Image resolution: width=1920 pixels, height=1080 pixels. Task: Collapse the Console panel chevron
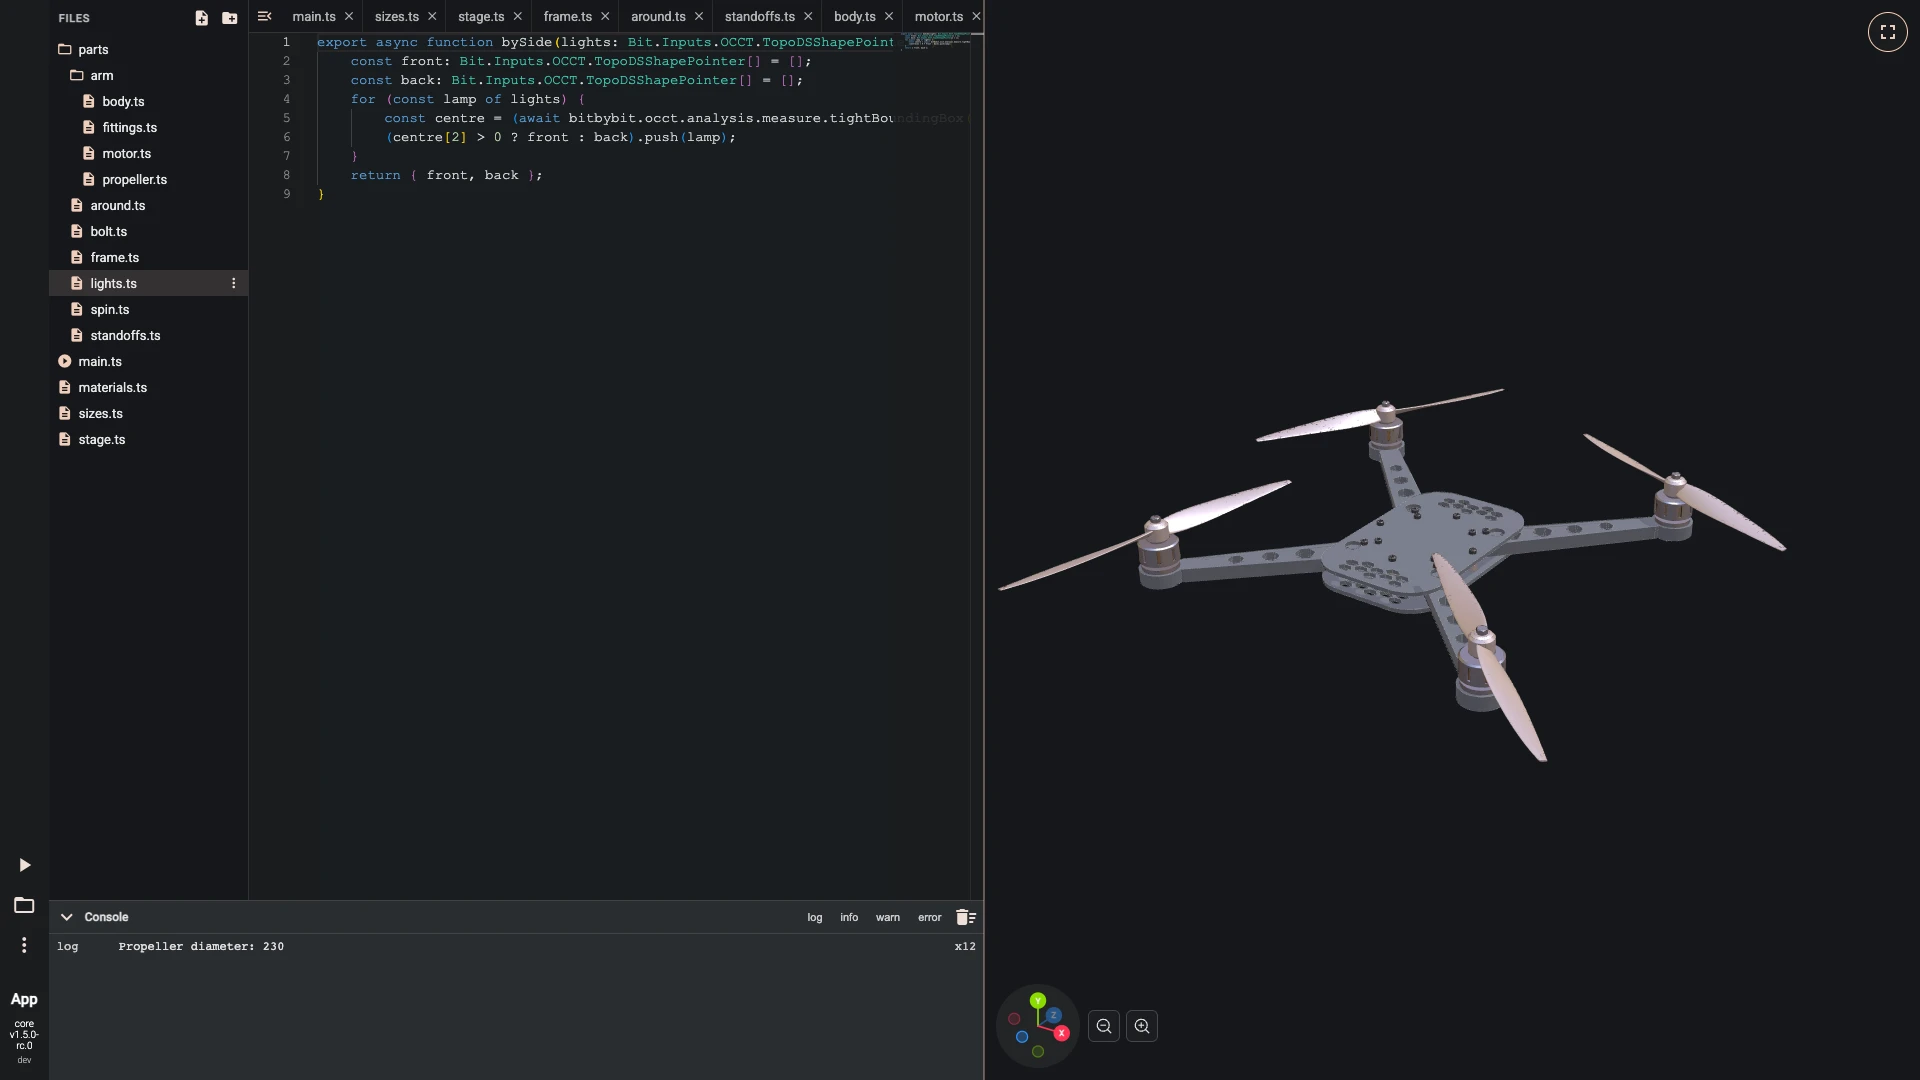[66, 917]
